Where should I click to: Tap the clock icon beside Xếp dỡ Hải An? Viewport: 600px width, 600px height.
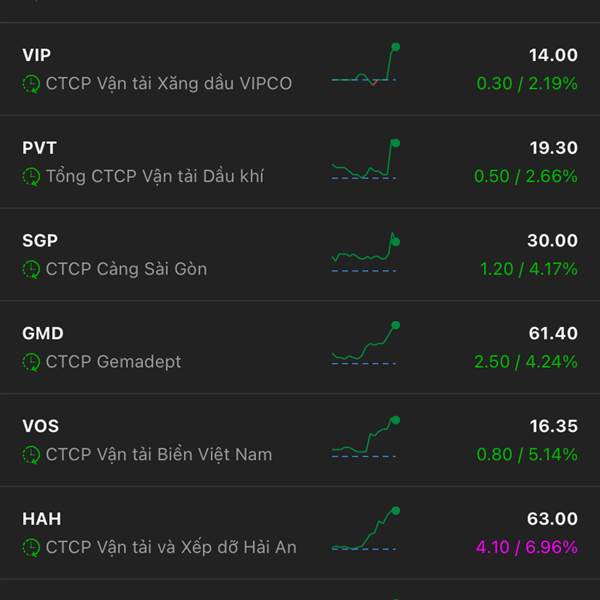(x=31, y=548)
